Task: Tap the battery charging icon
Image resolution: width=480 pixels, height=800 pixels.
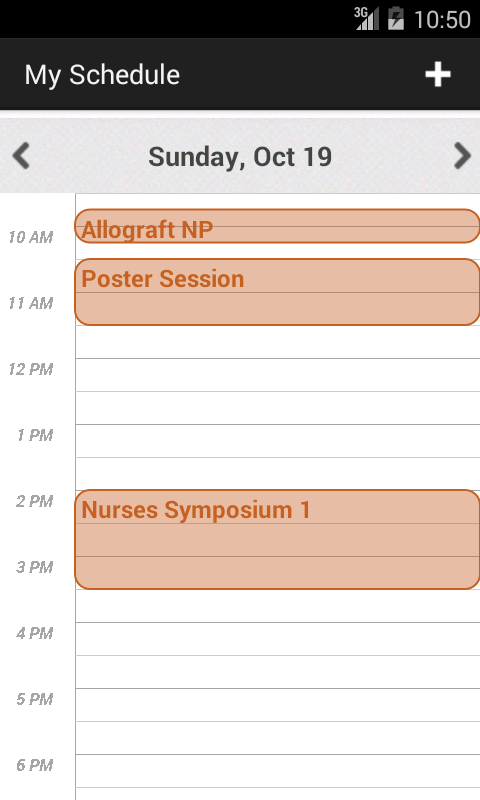Action: pyautogui.click(x=395, y=19)
